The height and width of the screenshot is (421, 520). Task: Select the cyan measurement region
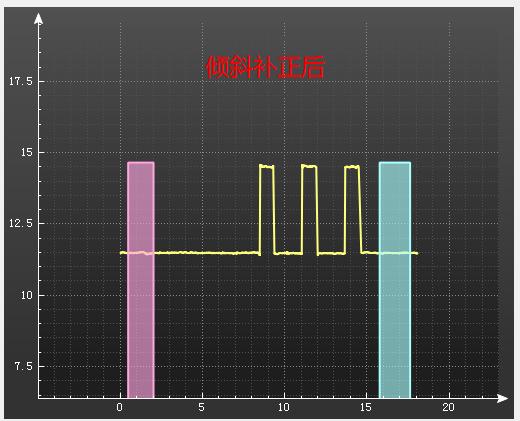pos(395,280)
